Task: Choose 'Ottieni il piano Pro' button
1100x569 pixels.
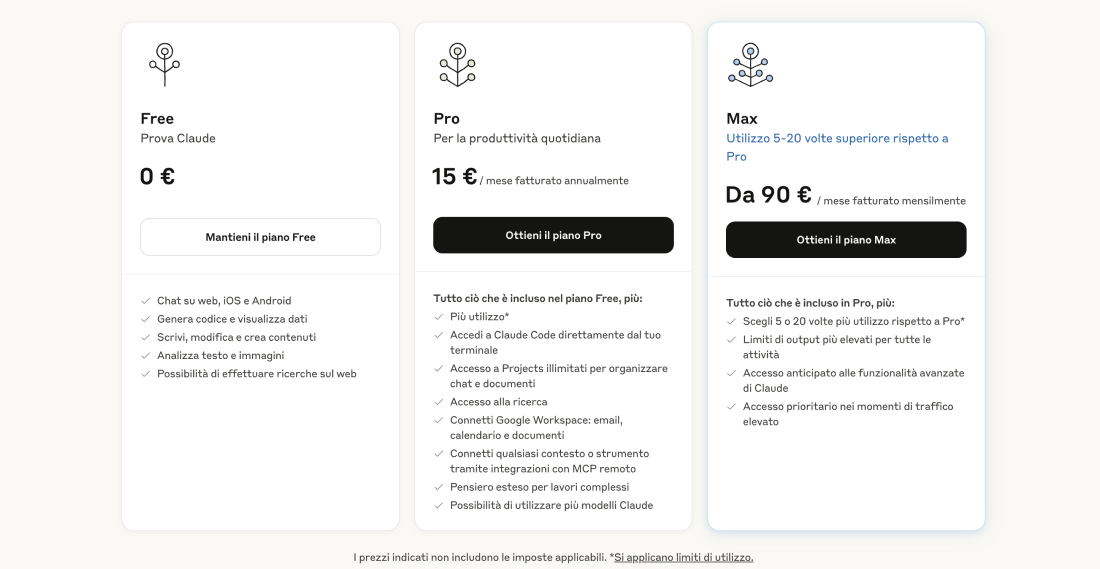Action: [553, 235]
